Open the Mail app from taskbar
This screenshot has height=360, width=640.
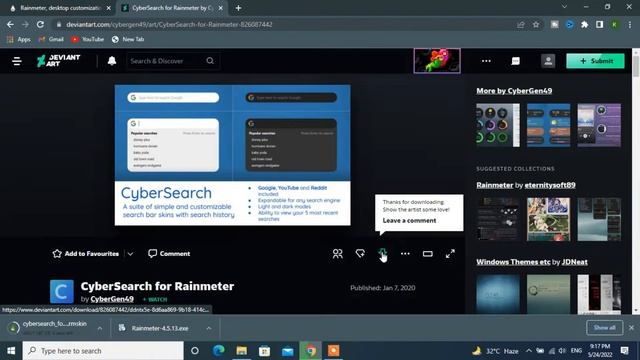click(x=287, y=351)
